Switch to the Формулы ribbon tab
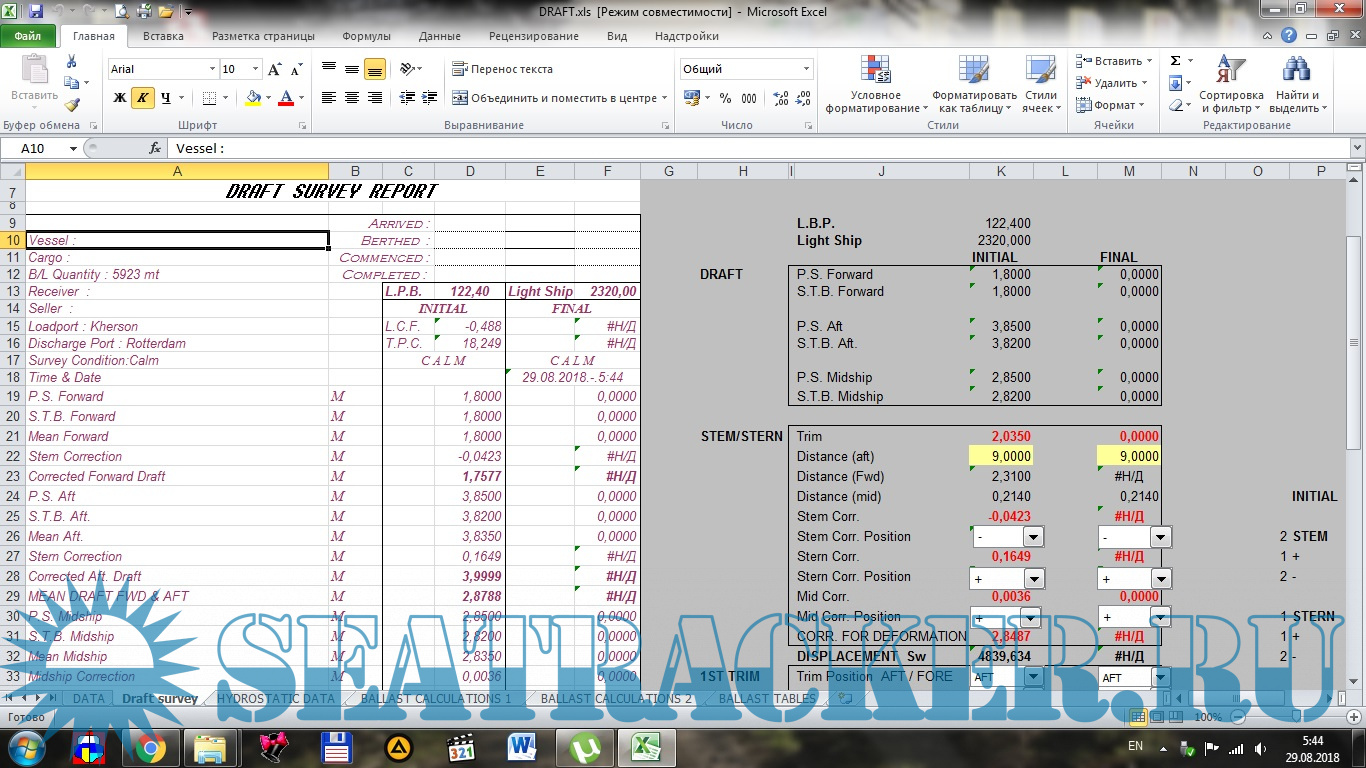This screenshot has height=768, width=1366. click(x=366, y=36)
